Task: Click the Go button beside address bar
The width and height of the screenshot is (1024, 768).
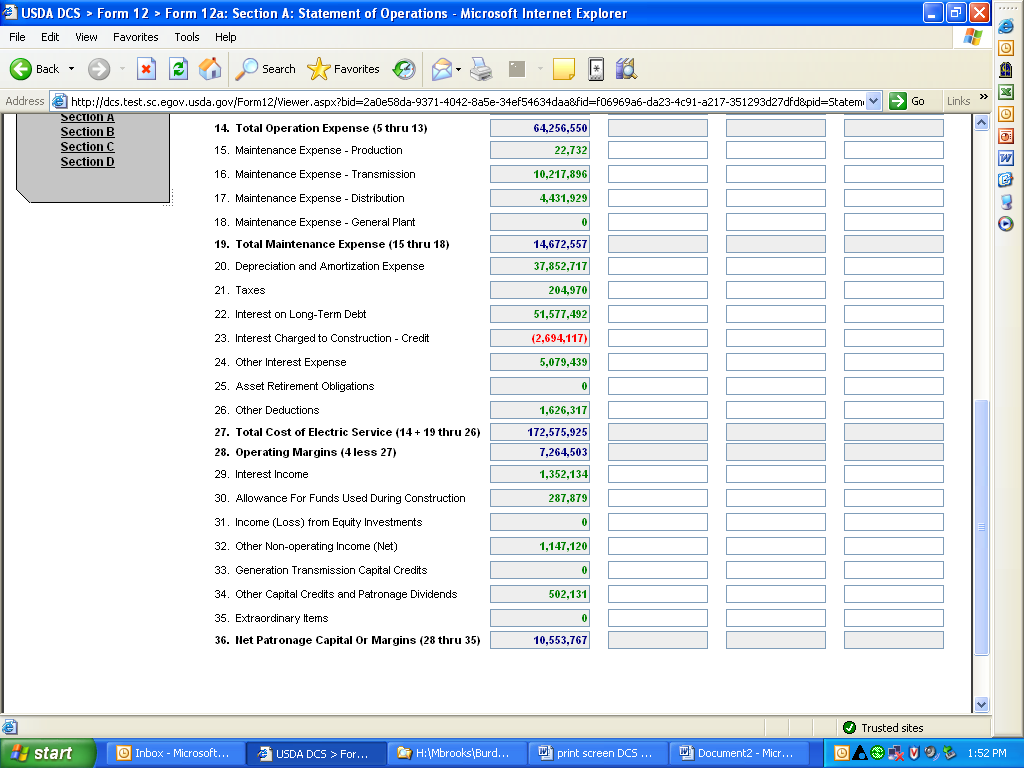Action: point(908,101)
